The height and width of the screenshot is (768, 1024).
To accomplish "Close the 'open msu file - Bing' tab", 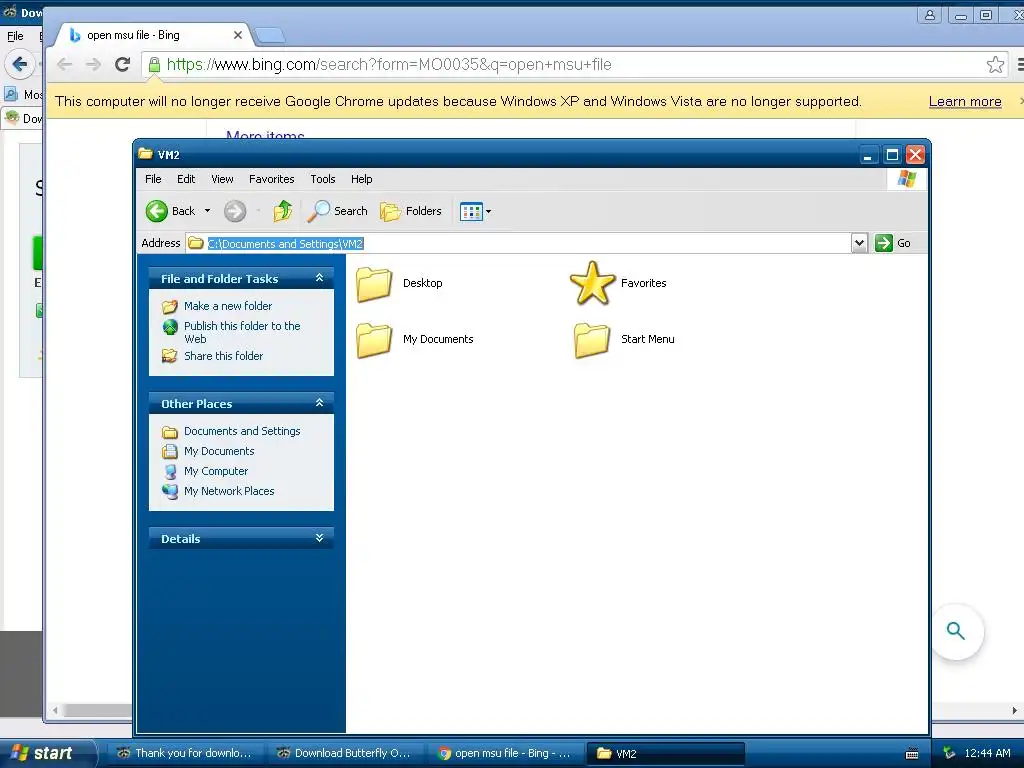I will coord(238,35).
